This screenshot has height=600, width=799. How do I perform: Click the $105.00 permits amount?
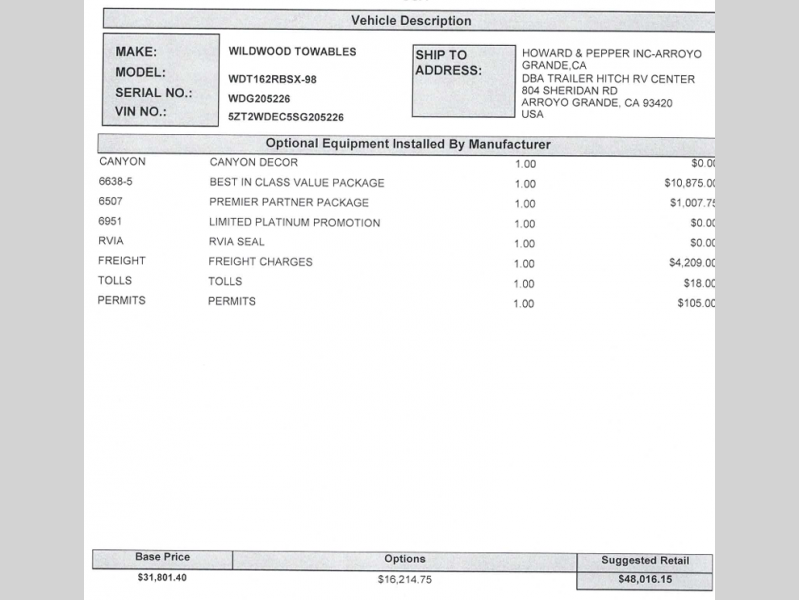click(696, 303)
